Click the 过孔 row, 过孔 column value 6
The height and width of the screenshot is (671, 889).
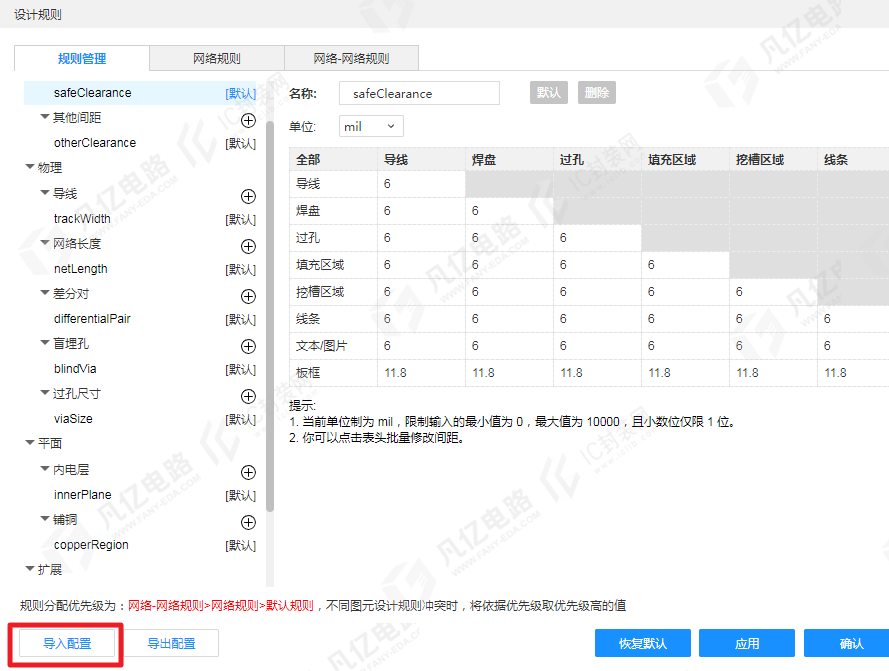pos(598,238)
